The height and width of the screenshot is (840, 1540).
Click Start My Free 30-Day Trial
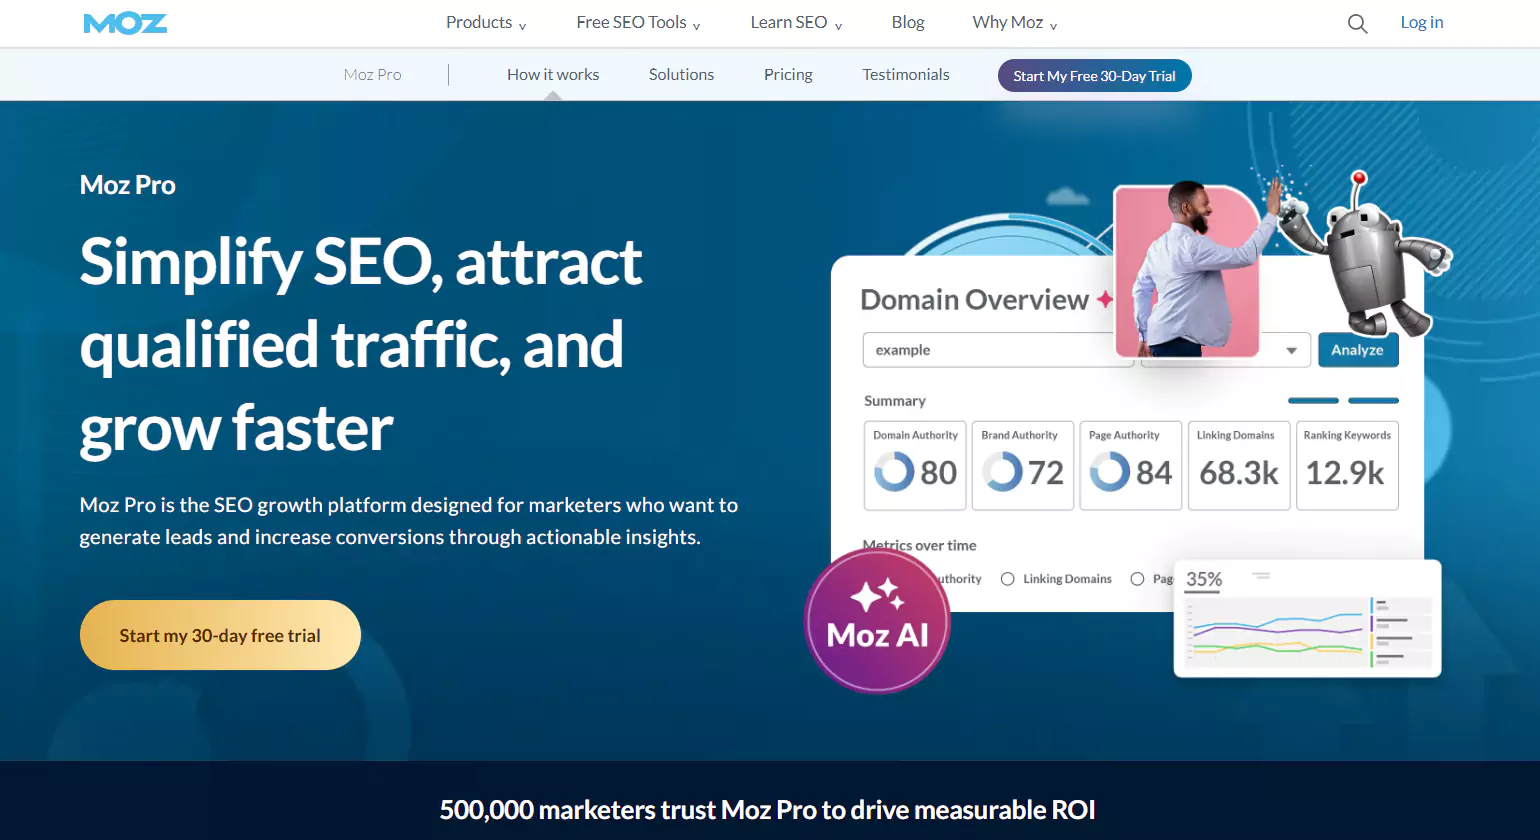click(1094, 75)
